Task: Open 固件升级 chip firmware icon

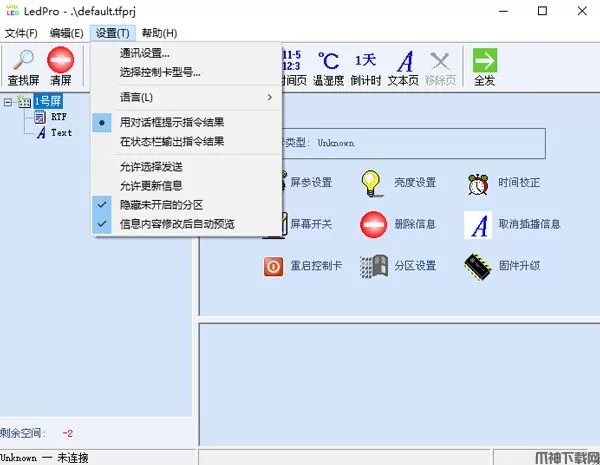Action: pyautogui.click(x=478, y=267)
